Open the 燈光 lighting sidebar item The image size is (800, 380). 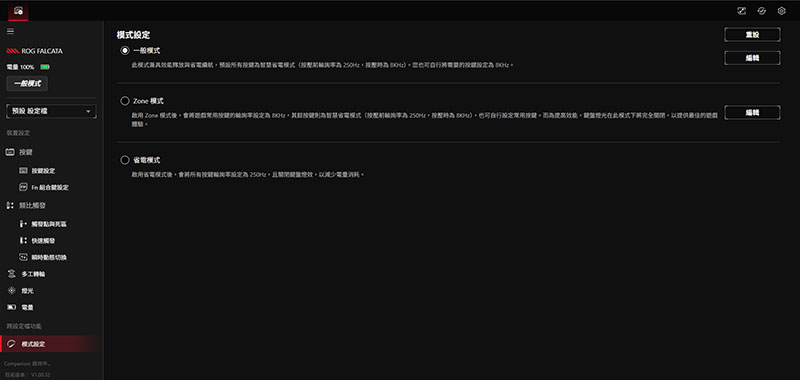(20, 291)
